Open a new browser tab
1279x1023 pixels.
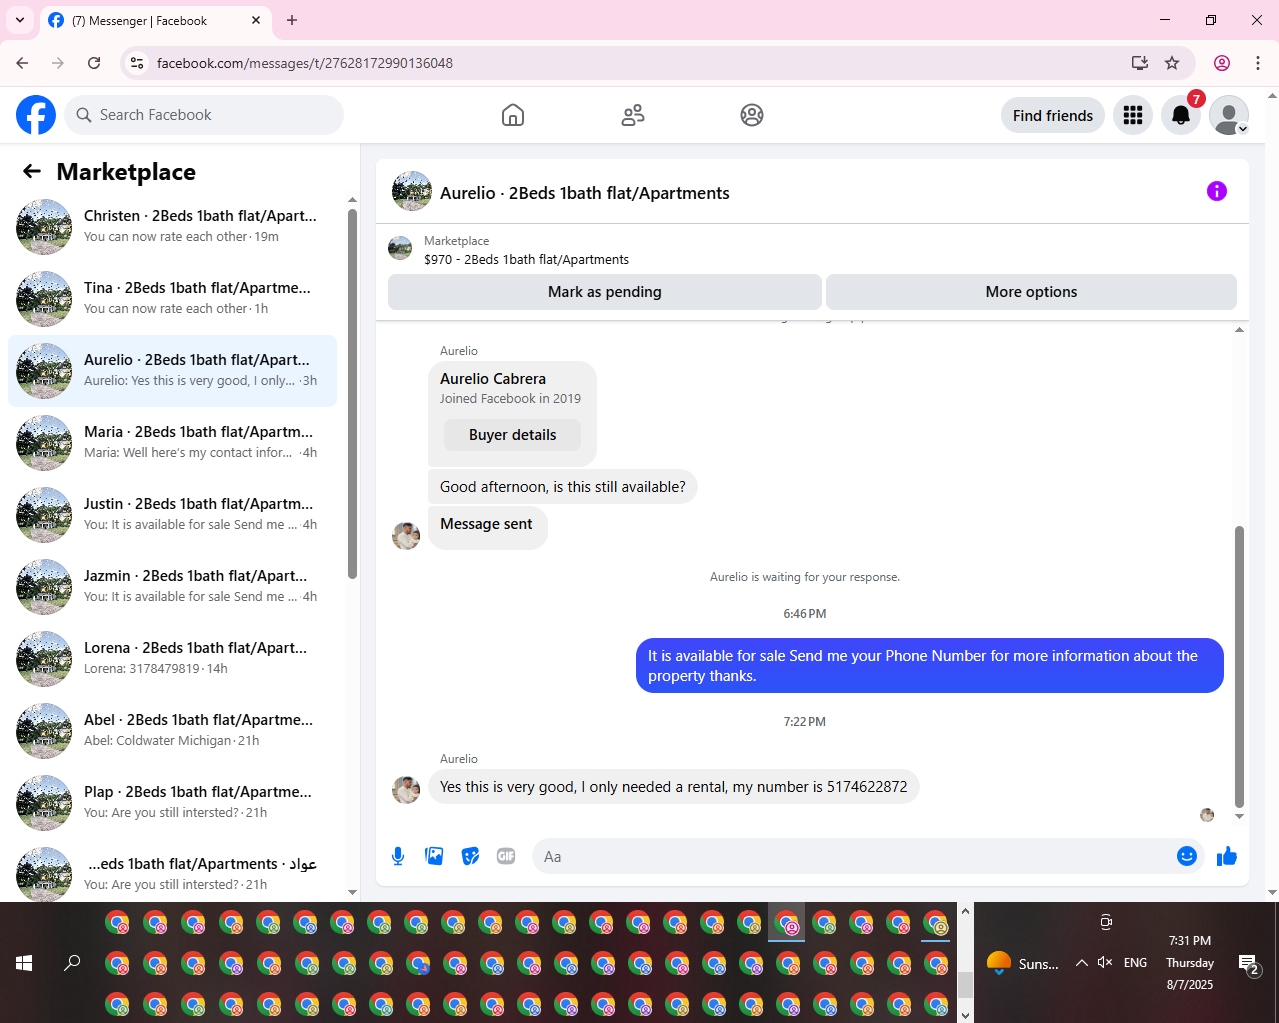[x=292, y=20]
